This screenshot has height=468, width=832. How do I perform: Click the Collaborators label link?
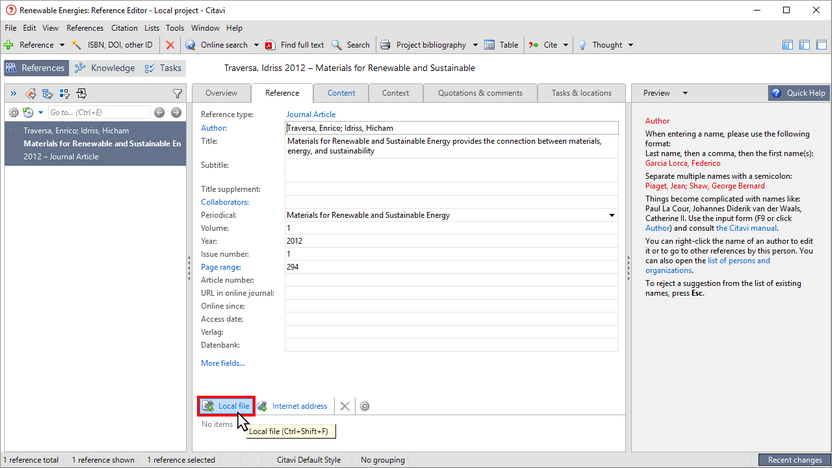[225, 202]
